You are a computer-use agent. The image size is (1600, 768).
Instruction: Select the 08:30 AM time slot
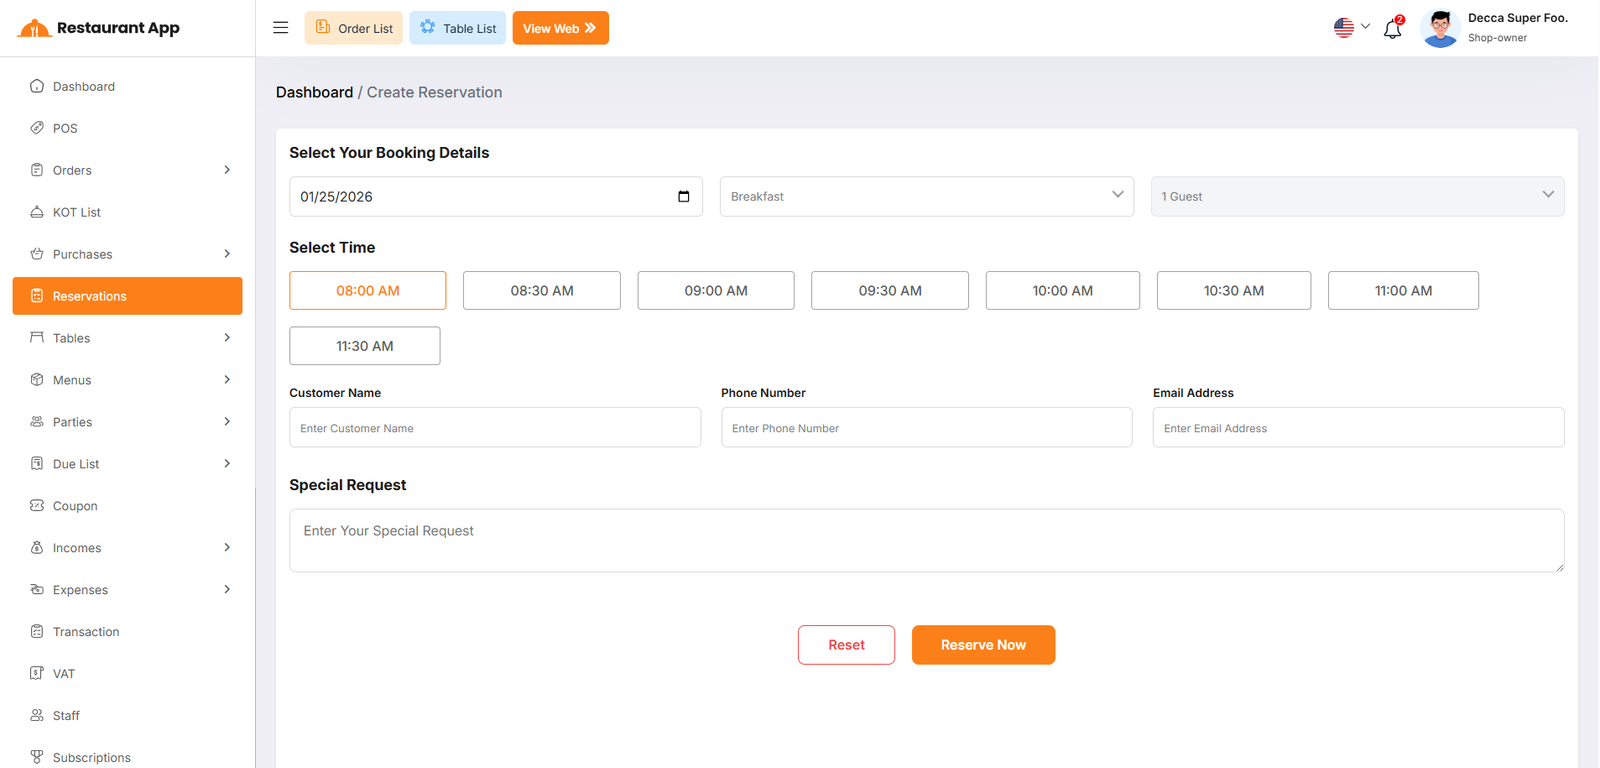[x=541, y=291]
